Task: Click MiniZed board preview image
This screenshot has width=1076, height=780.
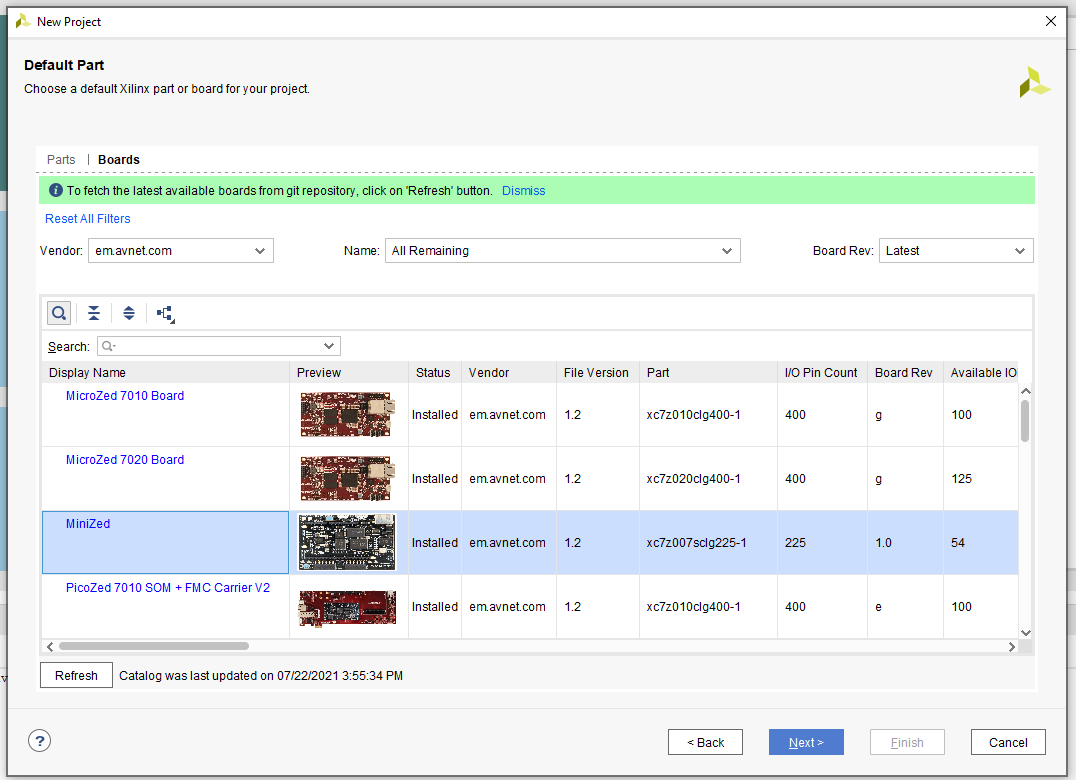Action: pos(347,542)
